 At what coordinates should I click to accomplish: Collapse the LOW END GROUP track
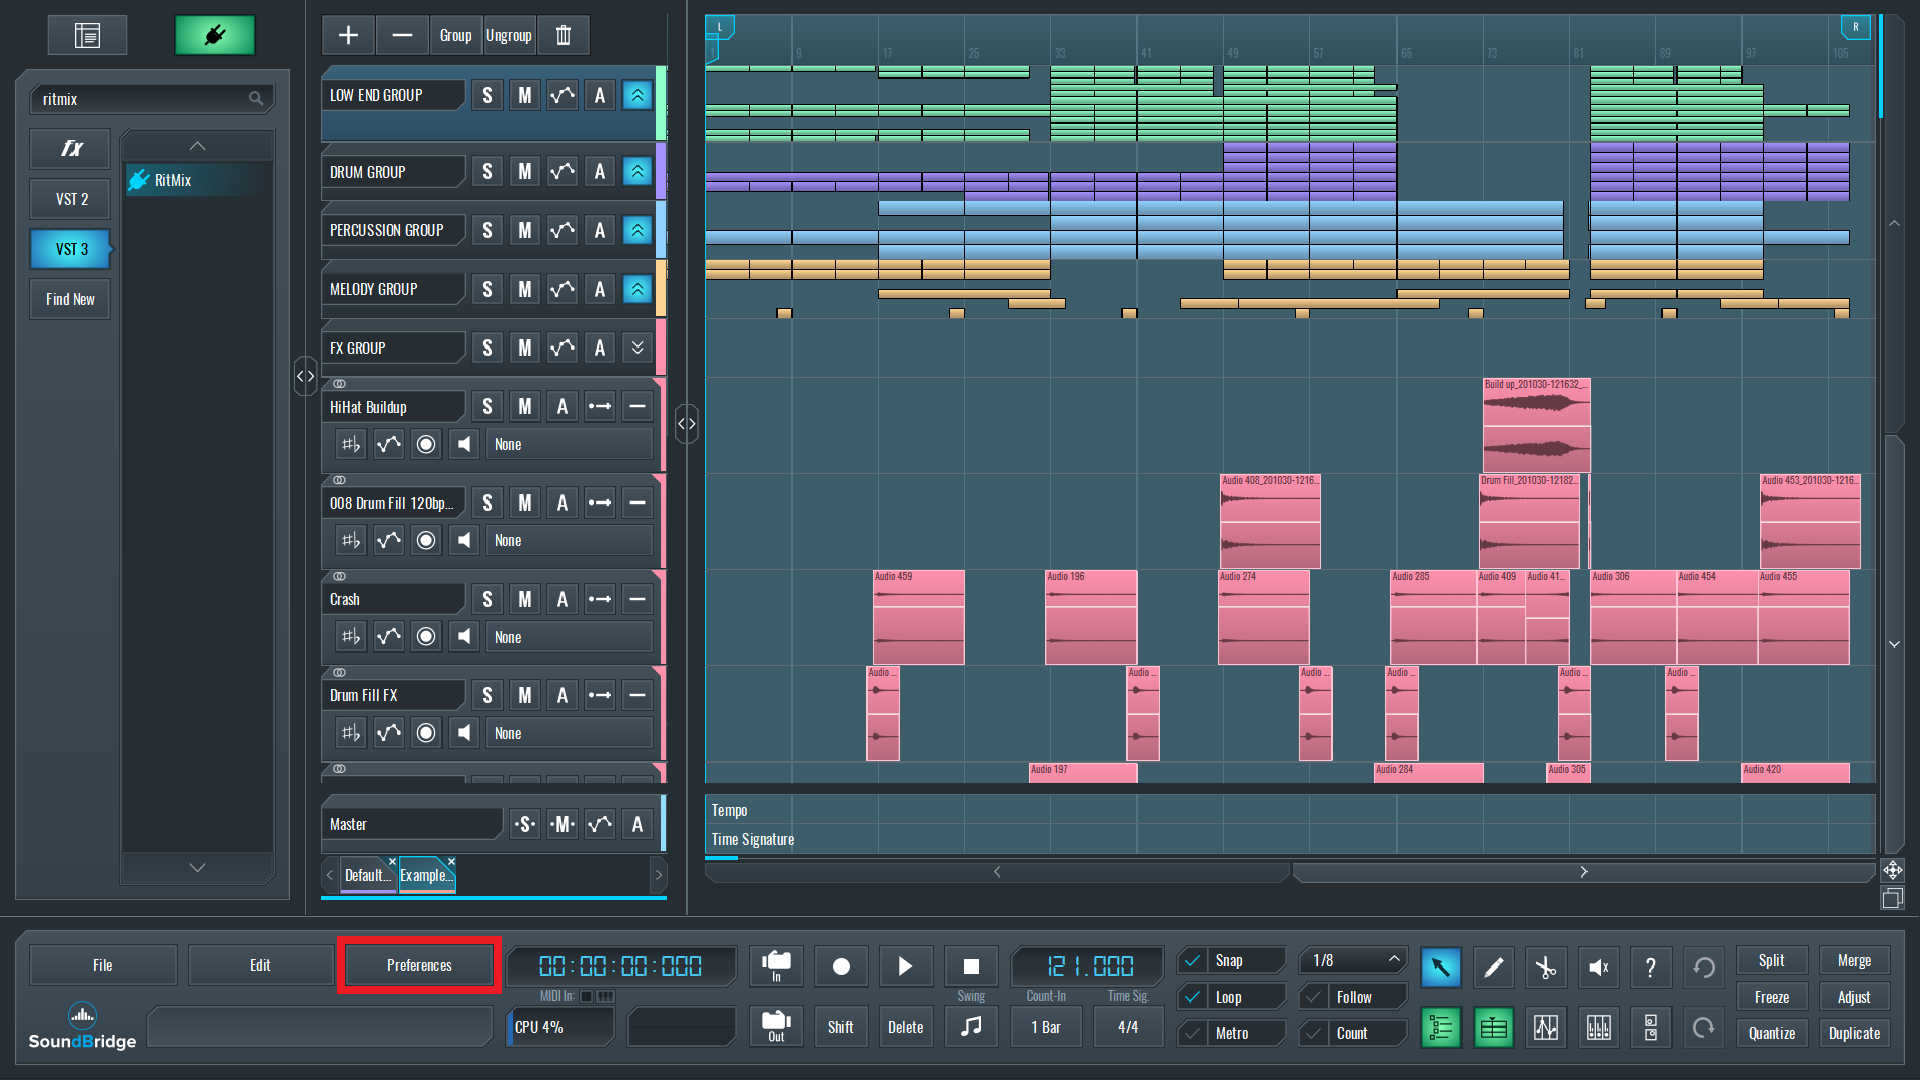[x=637, y=95]
